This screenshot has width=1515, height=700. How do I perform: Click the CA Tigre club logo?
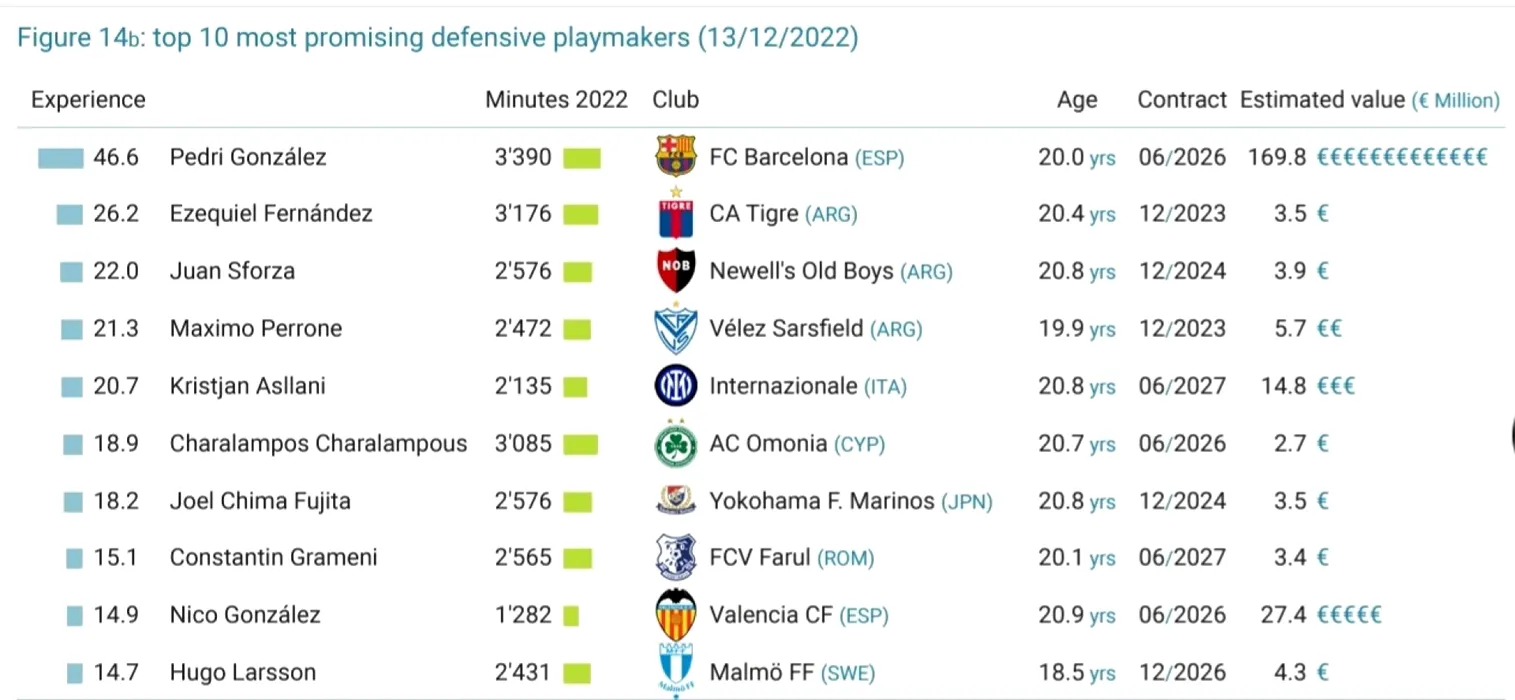(675, 214)
